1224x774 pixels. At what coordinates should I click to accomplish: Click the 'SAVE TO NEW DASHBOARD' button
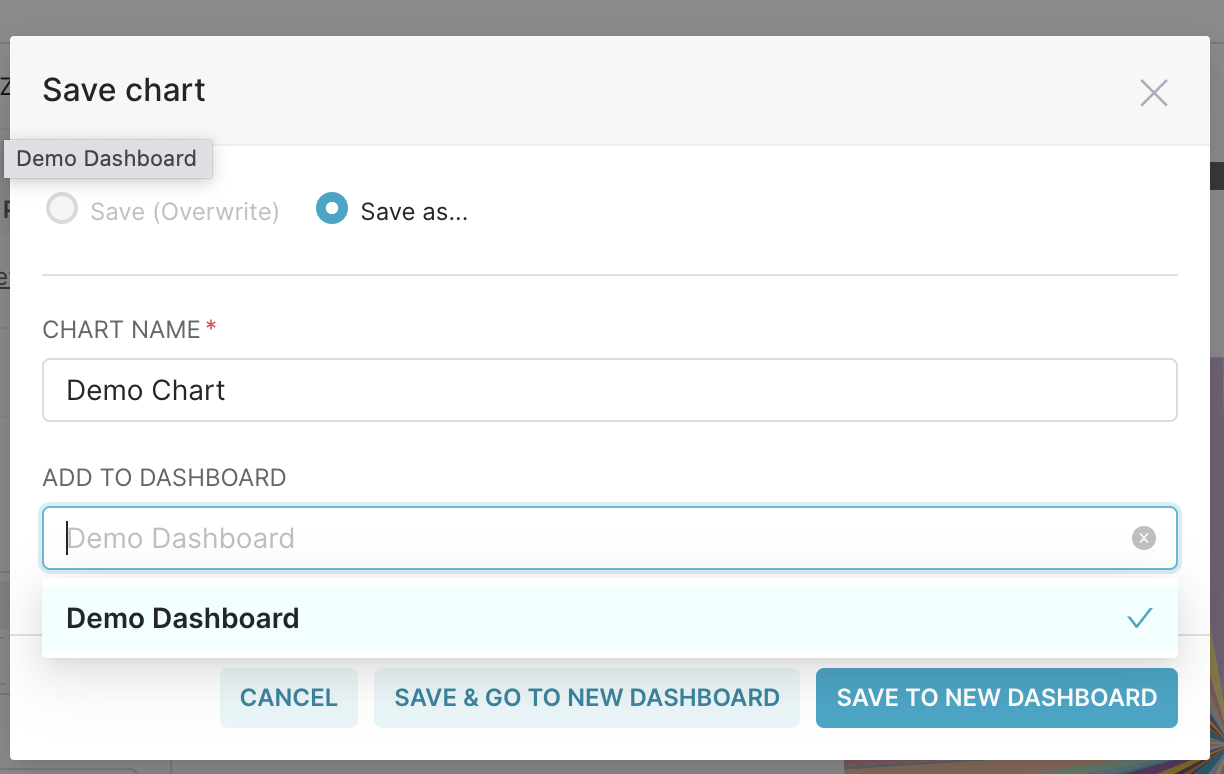pyautogui.click(x=995, y=697)
